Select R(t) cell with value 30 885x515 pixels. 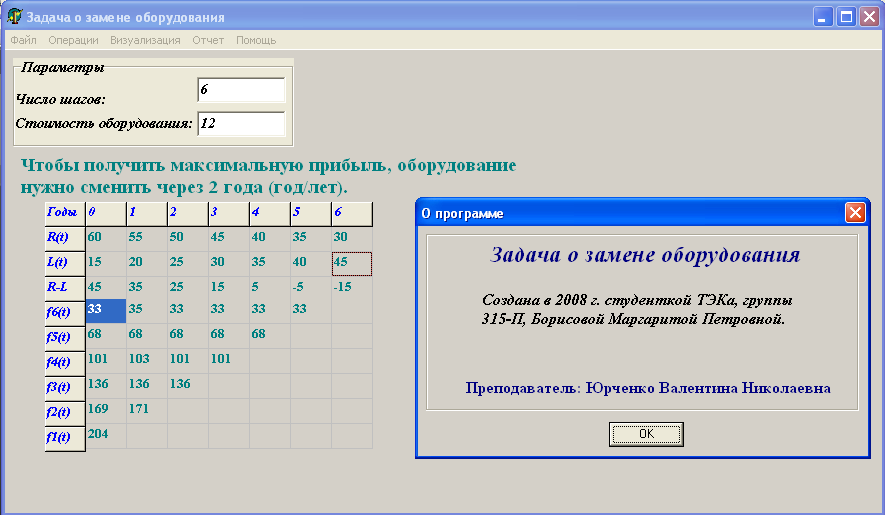click(352, 239)
